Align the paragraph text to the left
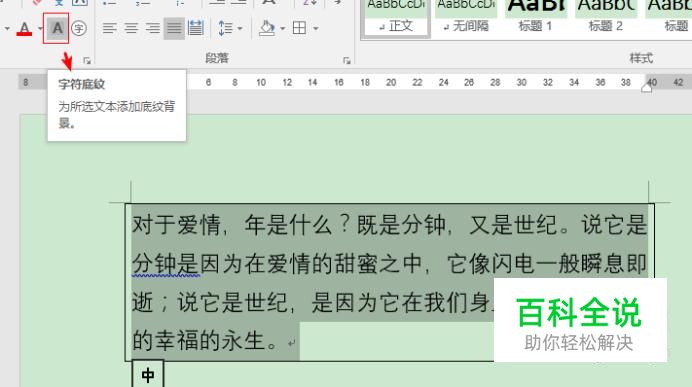 click(109, 29)
